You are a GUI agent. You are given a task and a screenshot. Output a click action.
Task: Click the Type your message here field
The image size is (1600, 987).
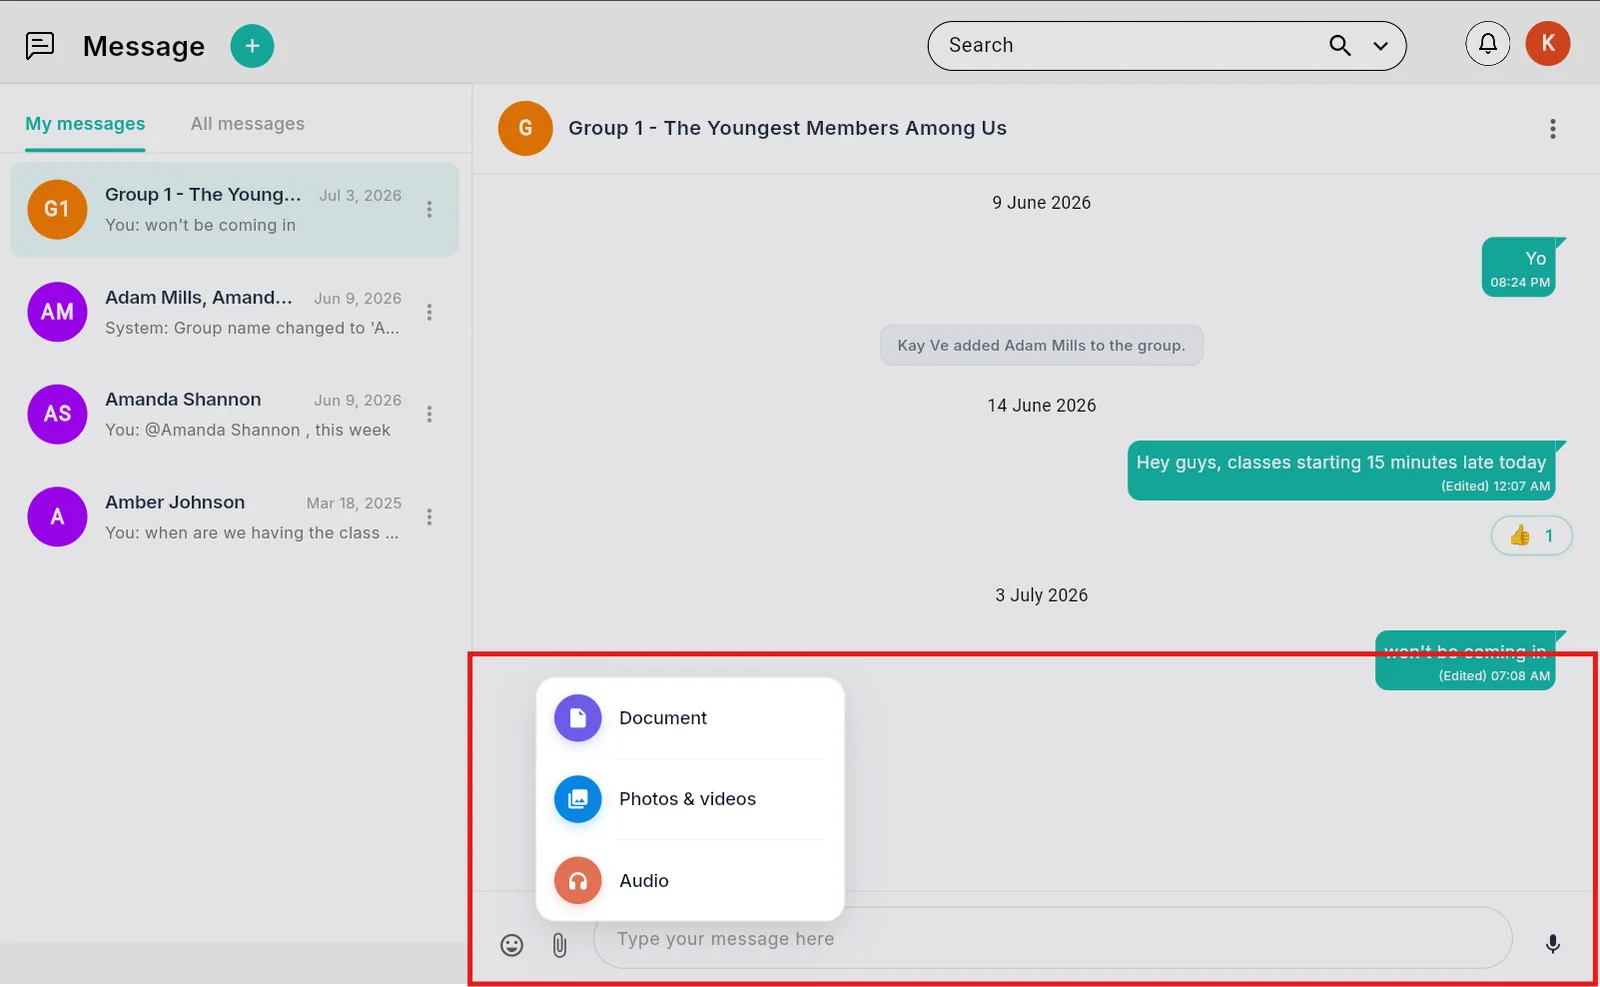point(1052,939)
